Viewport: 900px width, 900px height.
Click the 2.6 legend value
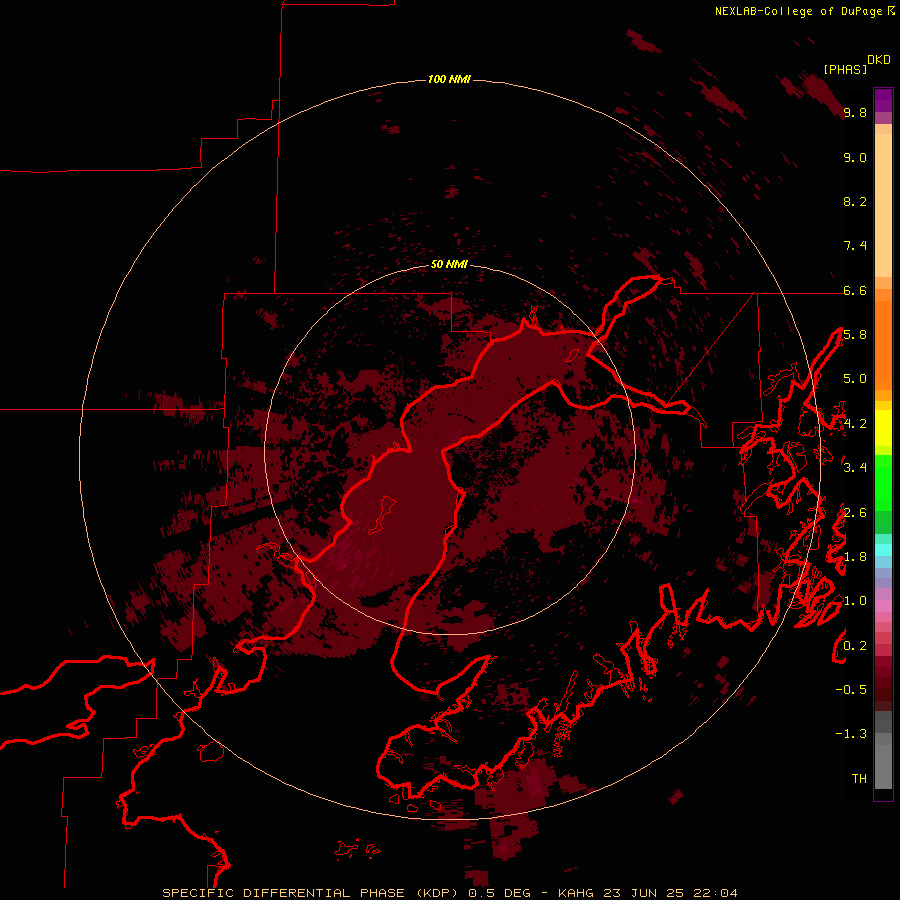(855, 513)
